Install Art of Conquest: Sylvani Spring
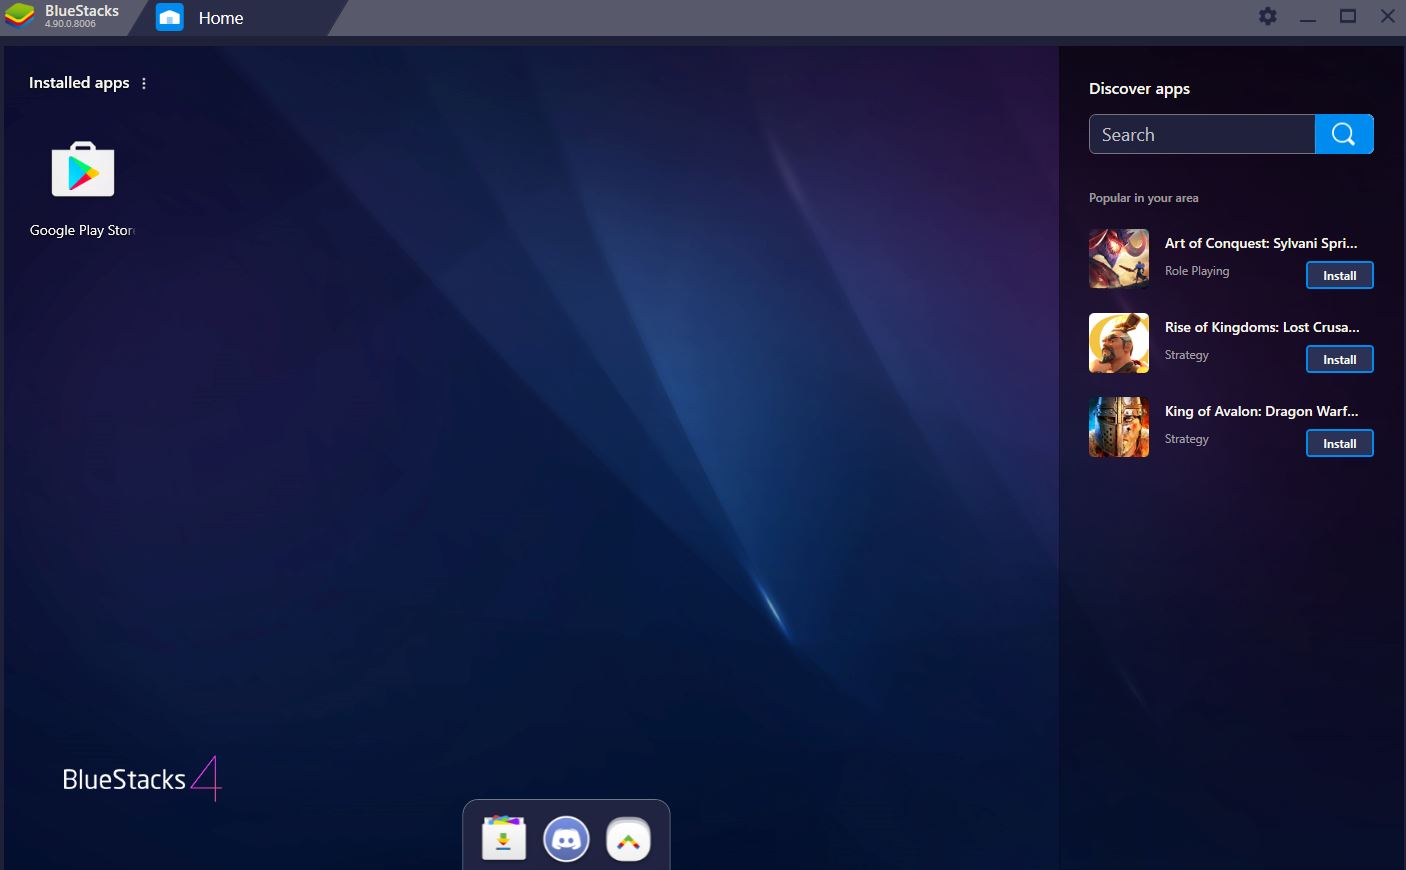Screen dimensions: 1406x870 [x=1339, y=275]
